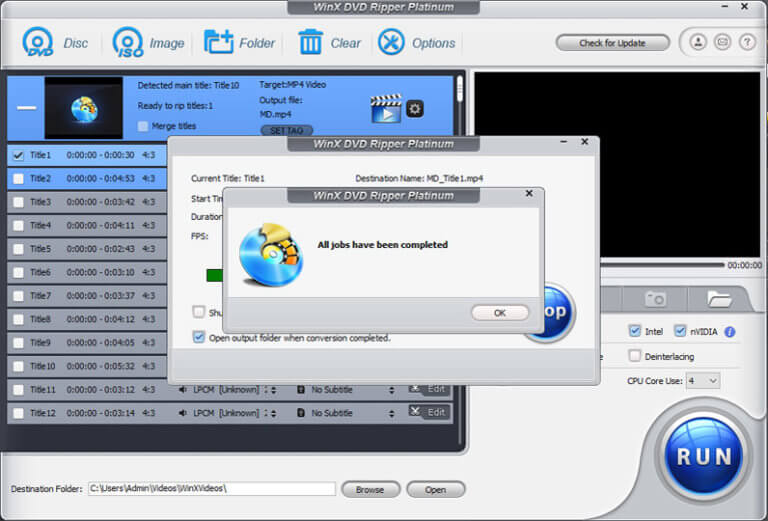Image resolution: width=768 pixels, height=521 pixels.
Task: Click the DVD preview thumbnail
Action: [x=84, y=108]
